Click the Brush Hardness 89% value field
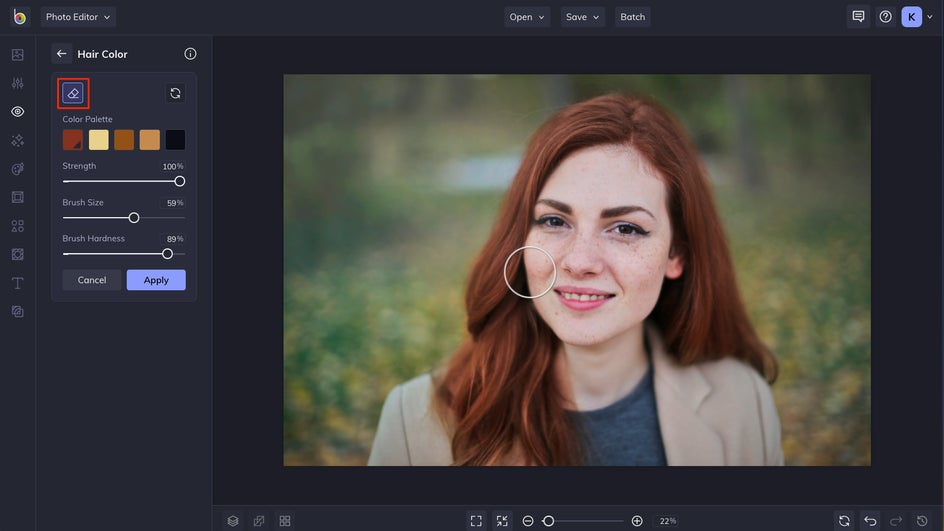Screen dimensions: 944x531 click(x=175, y=239)
